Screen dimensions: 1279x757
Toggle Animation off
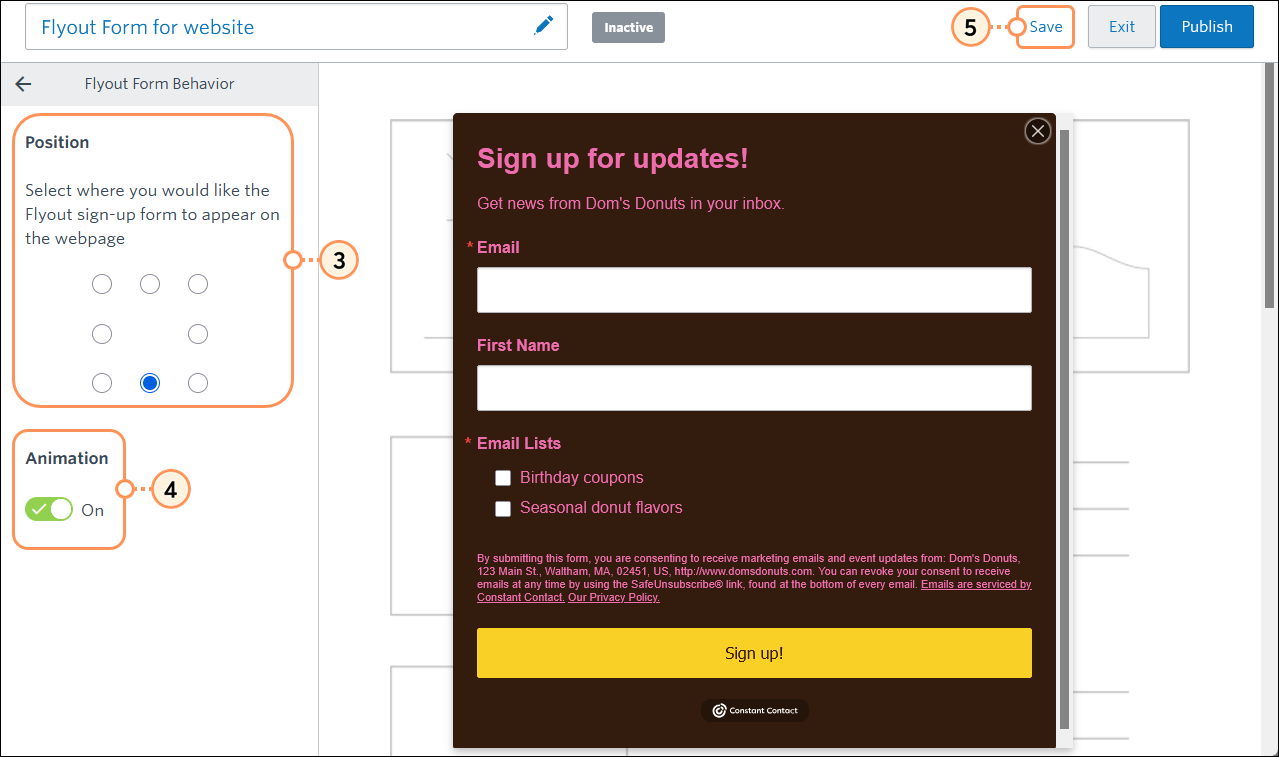click(x=48, y=509)
